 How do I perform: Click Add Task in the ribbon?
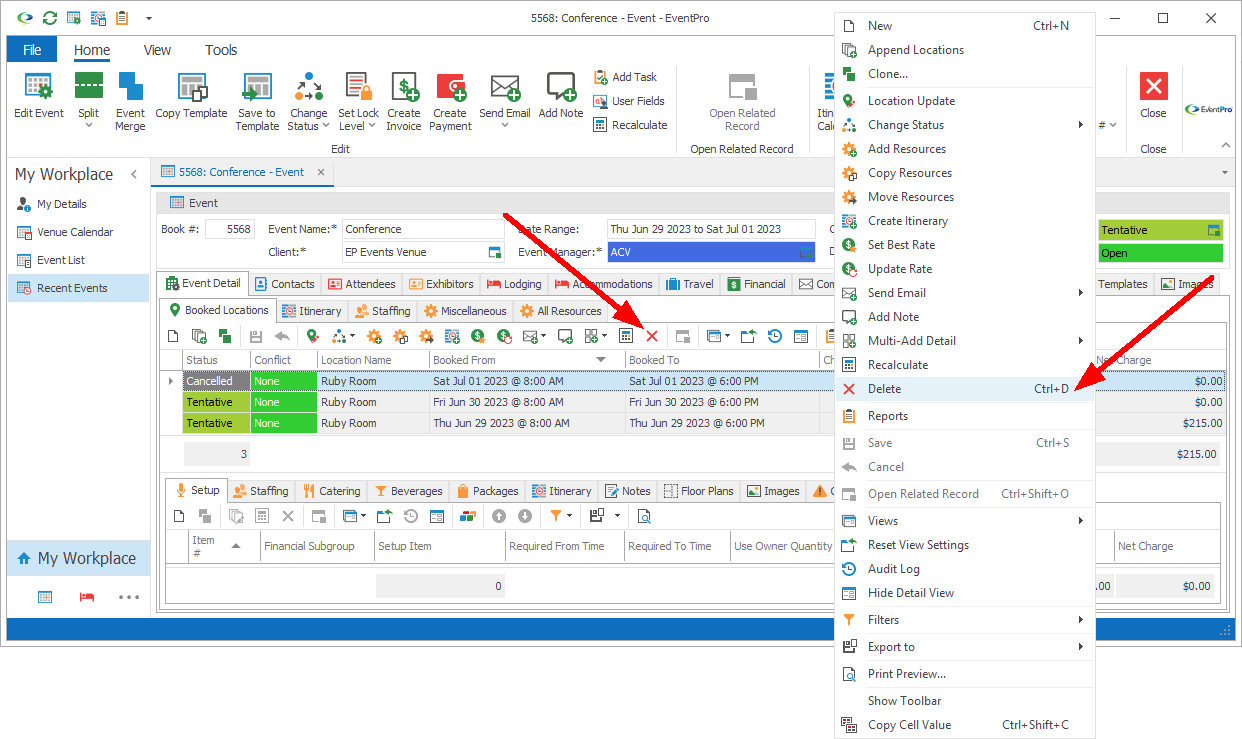[x=625, y=77]
